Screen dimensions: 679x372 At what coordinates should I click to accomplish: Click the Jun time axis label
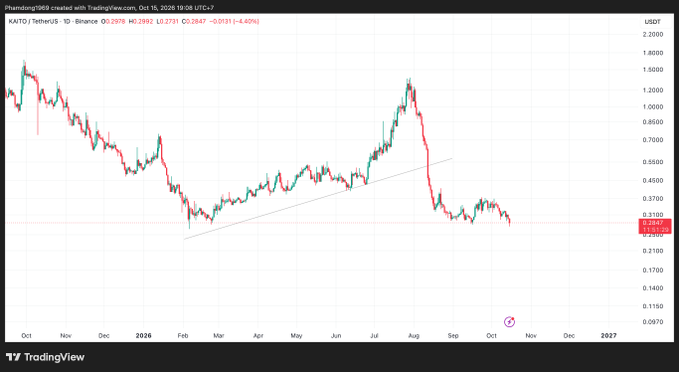click(x=336, y=336)
